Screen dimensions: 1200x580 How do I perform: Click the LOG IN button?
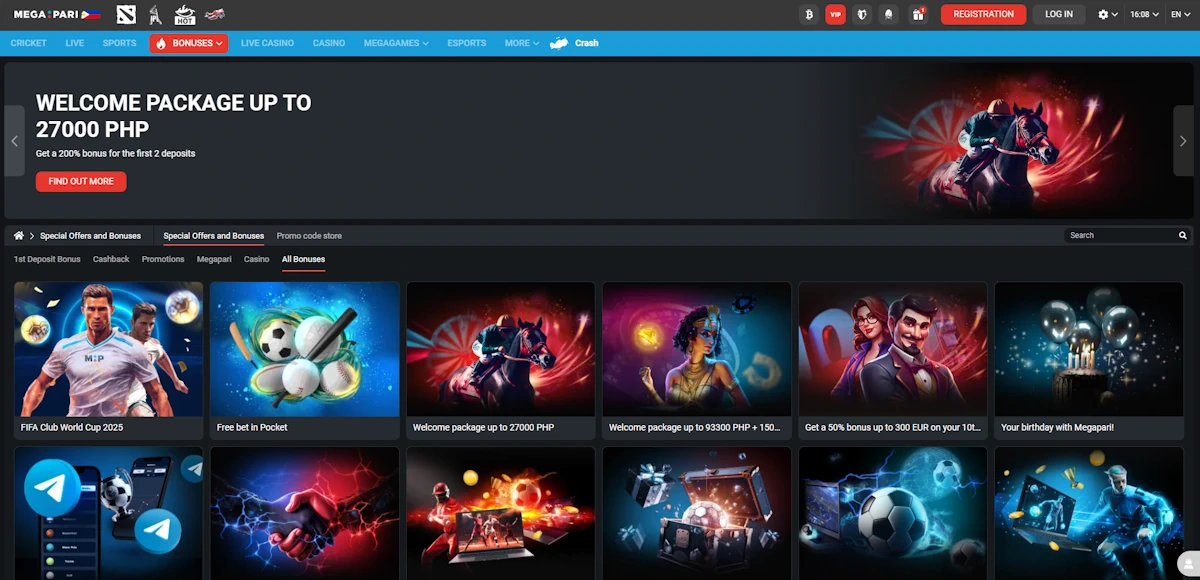coord(1059,14)
